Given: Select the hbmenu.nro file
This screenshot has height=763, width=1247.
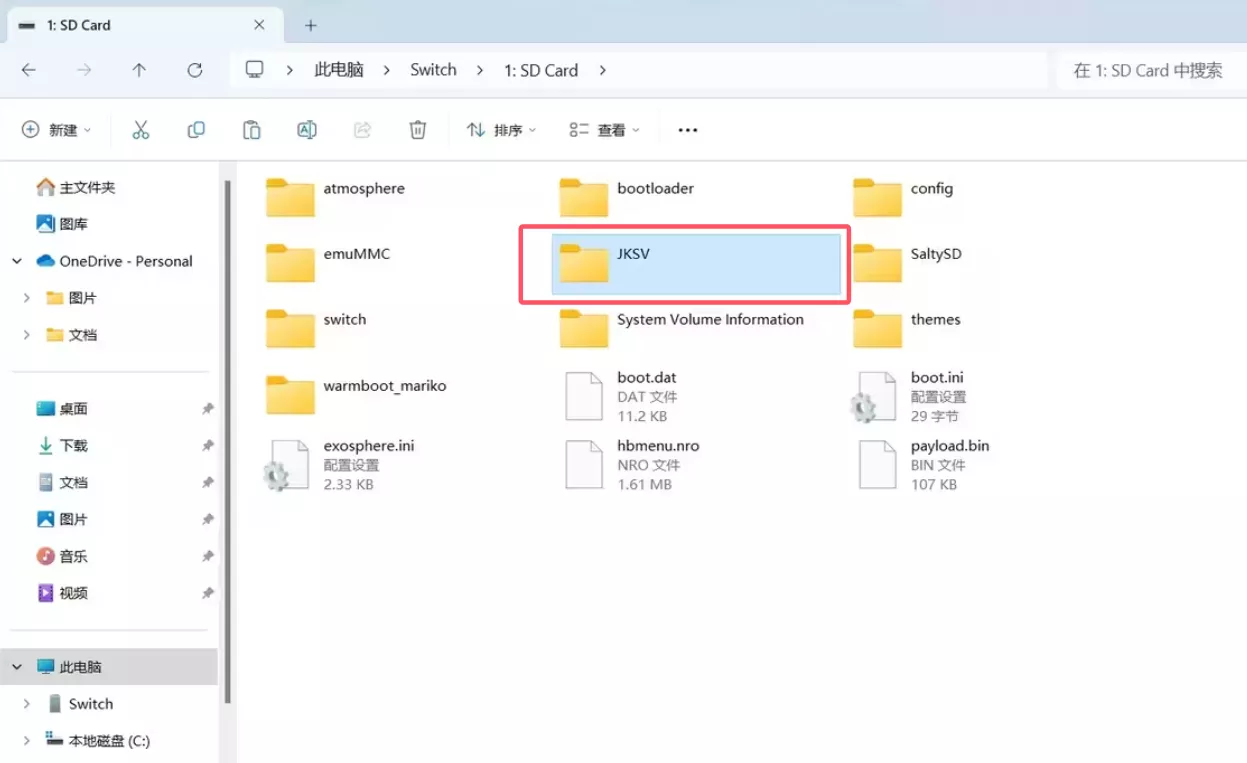Looking at the screenshot, I should 657,446.
